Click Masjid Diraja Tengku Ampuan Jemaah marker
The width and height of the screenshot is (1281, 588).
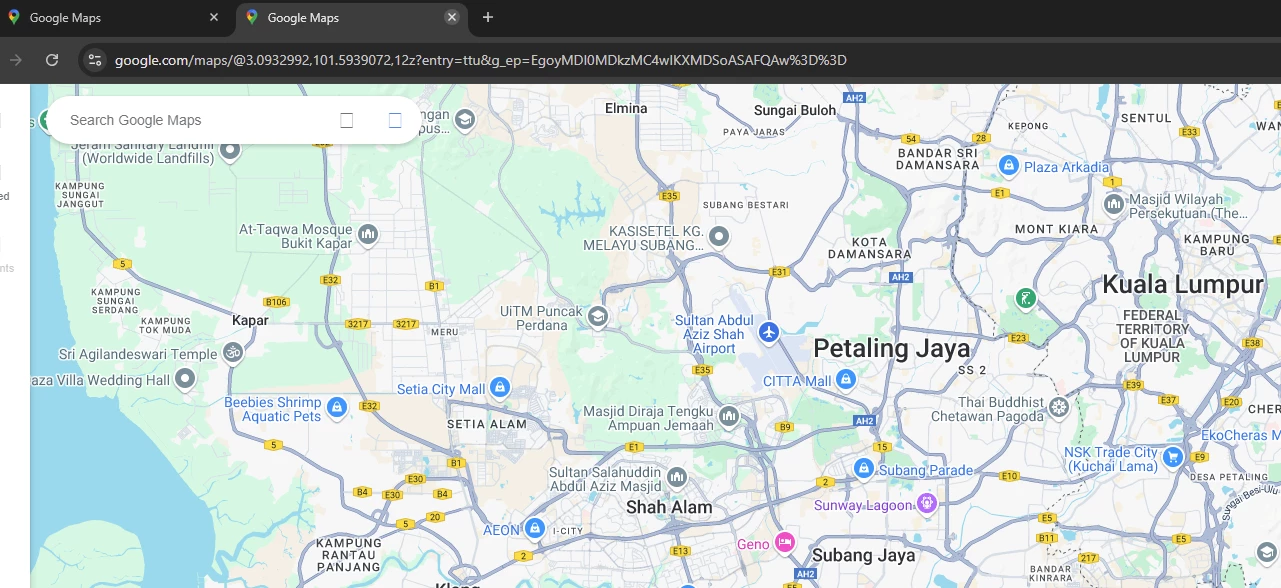(729, 415)
